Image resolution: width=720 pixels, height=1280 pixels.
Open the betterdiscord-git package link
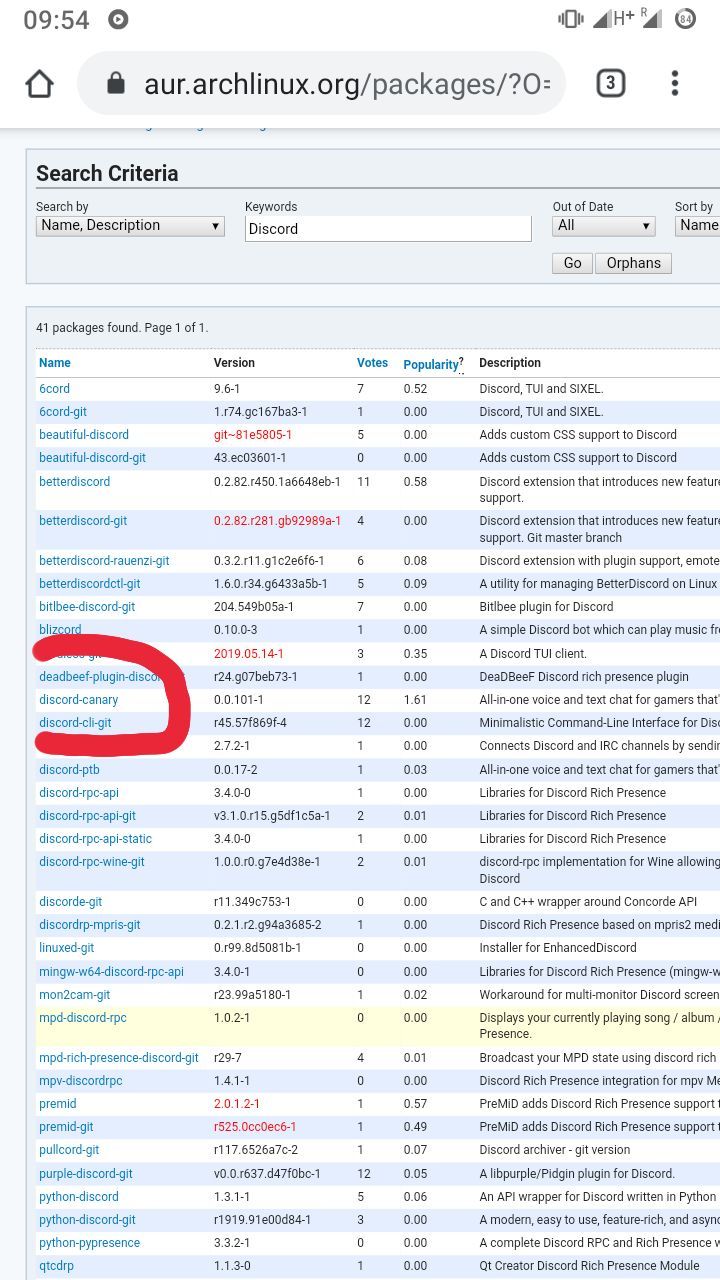click(83, 521)
